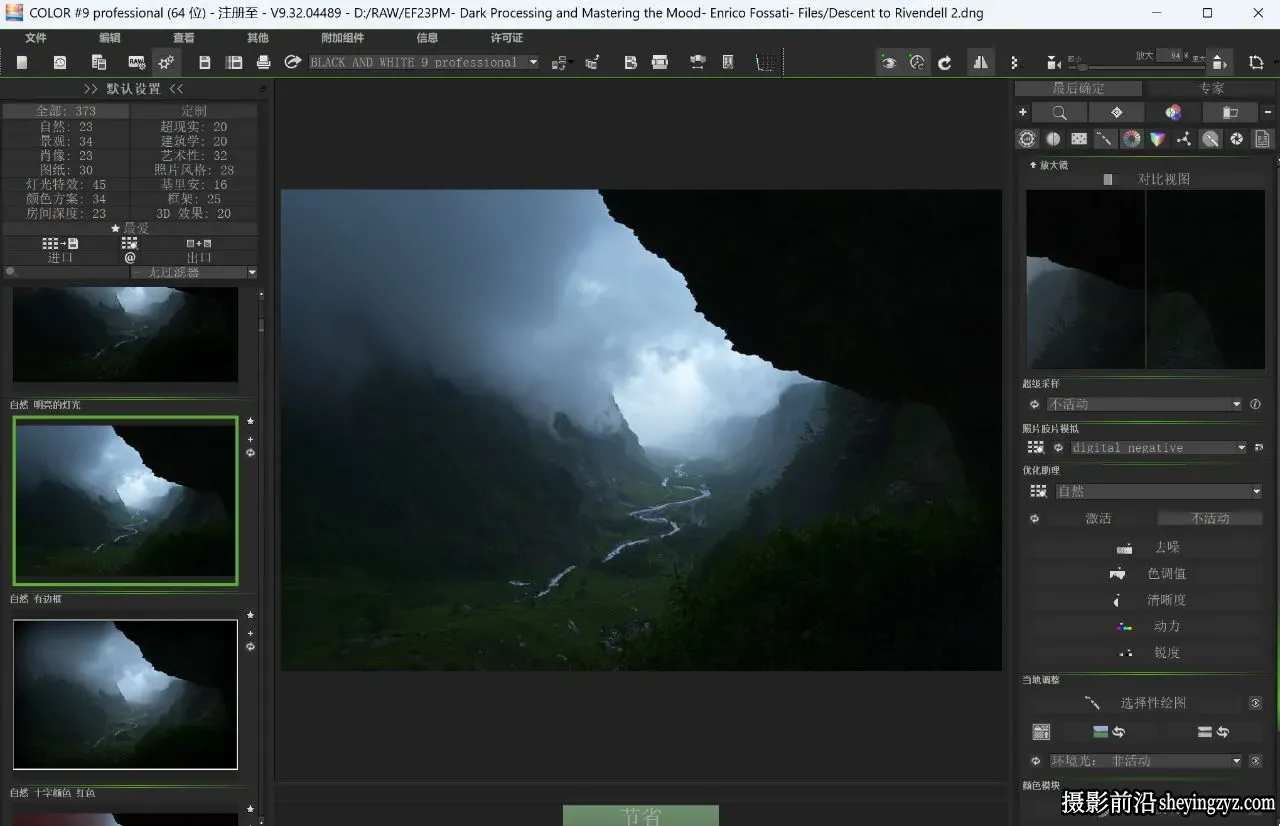
Task: Click the crop/rotate frame icon in the top right
Action: pyautogui.click(x=1256, y=63)
